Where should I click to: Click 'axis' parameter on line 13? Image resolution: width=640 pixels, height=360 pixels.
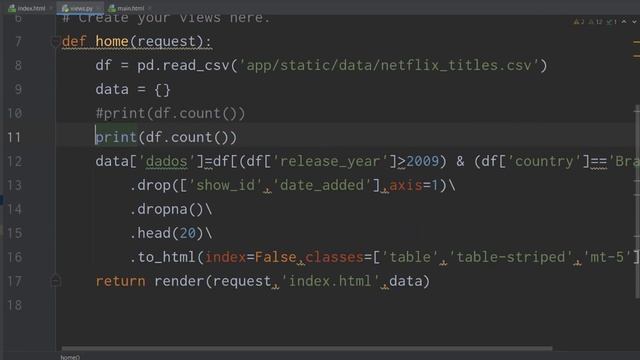(406, 186)
